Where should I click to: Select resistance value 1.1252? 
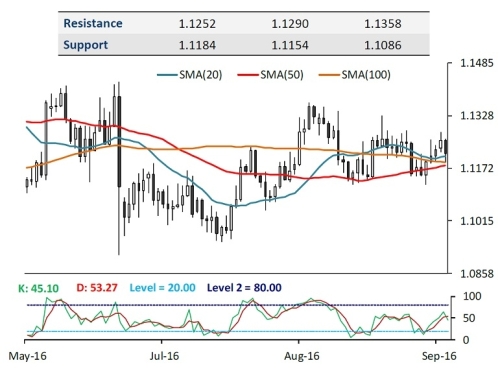(x=197, y=24)
